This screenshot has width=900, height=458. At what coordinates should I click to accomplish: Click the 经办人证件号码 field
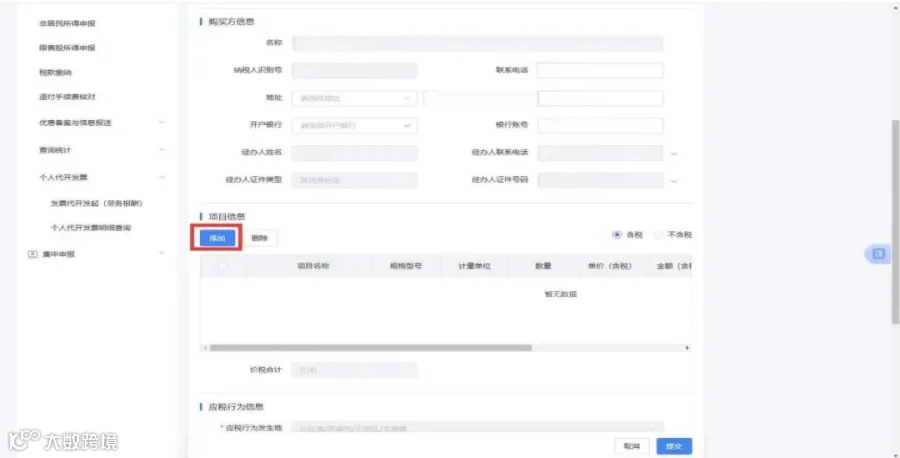[x=600, y=180]
